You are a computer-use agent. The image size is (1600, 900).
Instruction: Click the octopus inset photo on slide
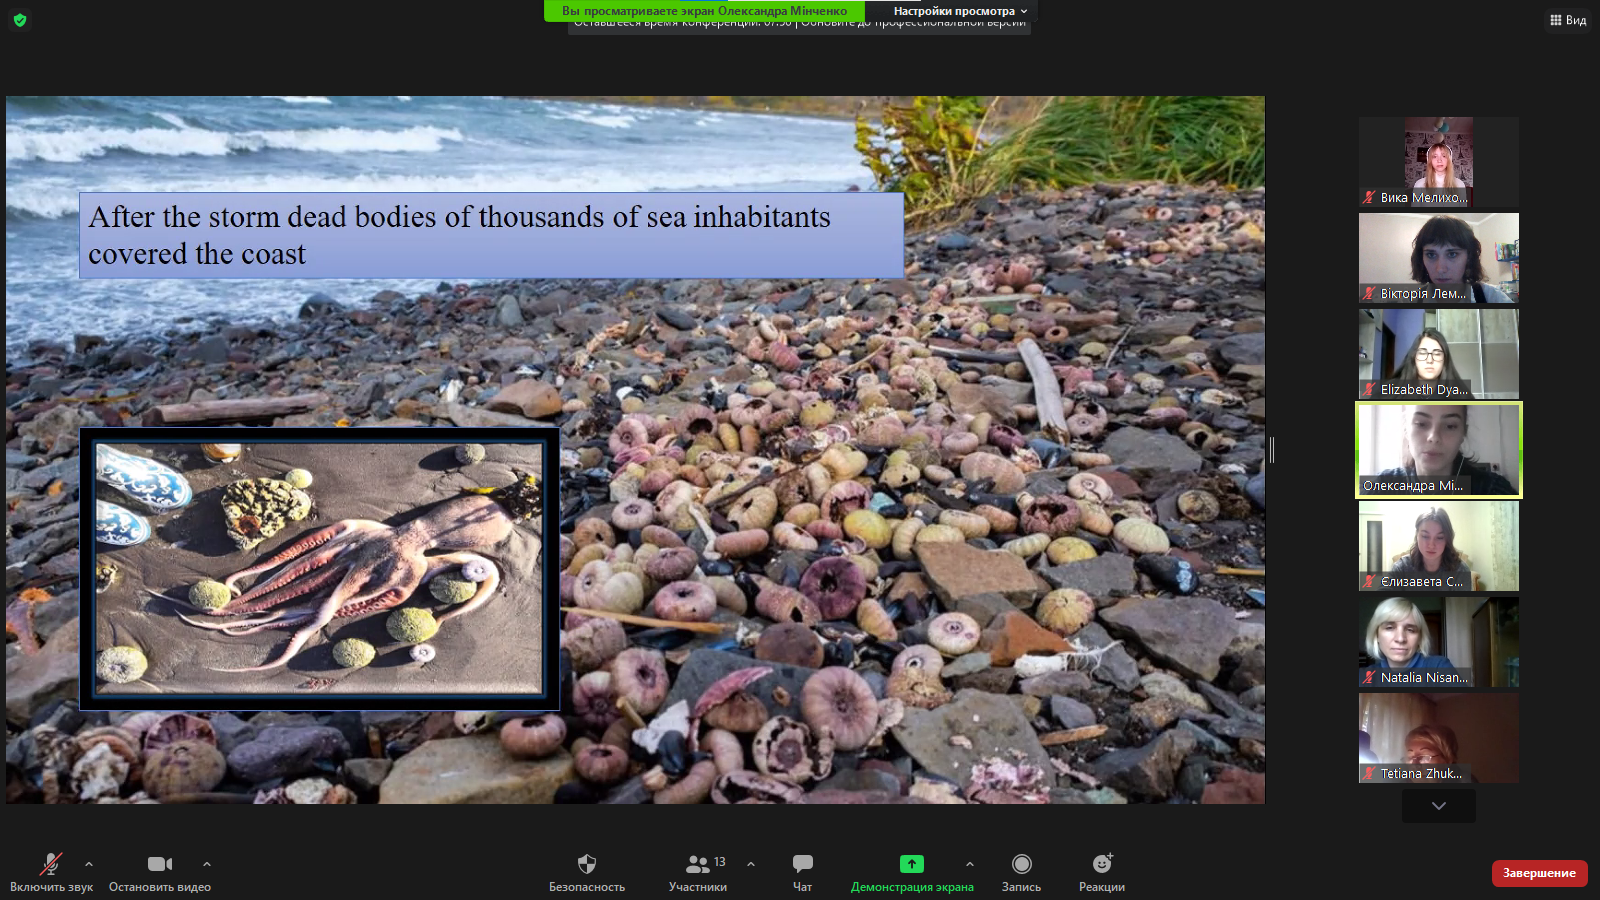[x=319, y=569]
